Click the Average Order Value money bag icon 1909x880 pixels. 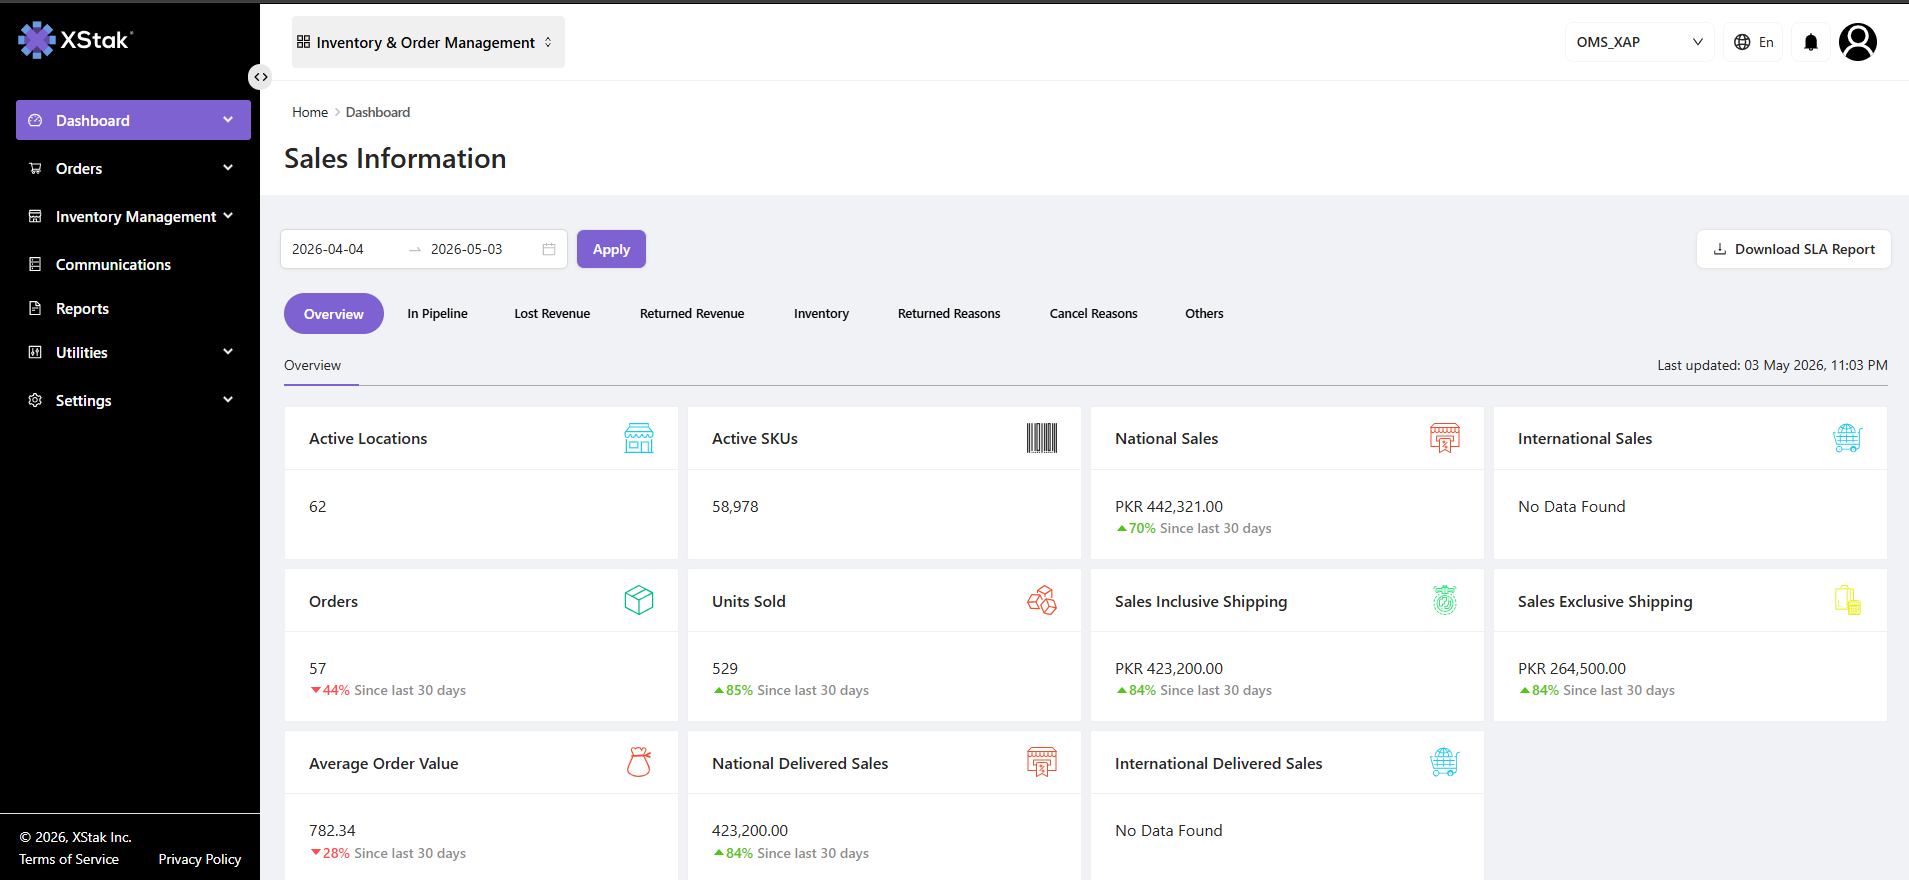click(639, 762)
